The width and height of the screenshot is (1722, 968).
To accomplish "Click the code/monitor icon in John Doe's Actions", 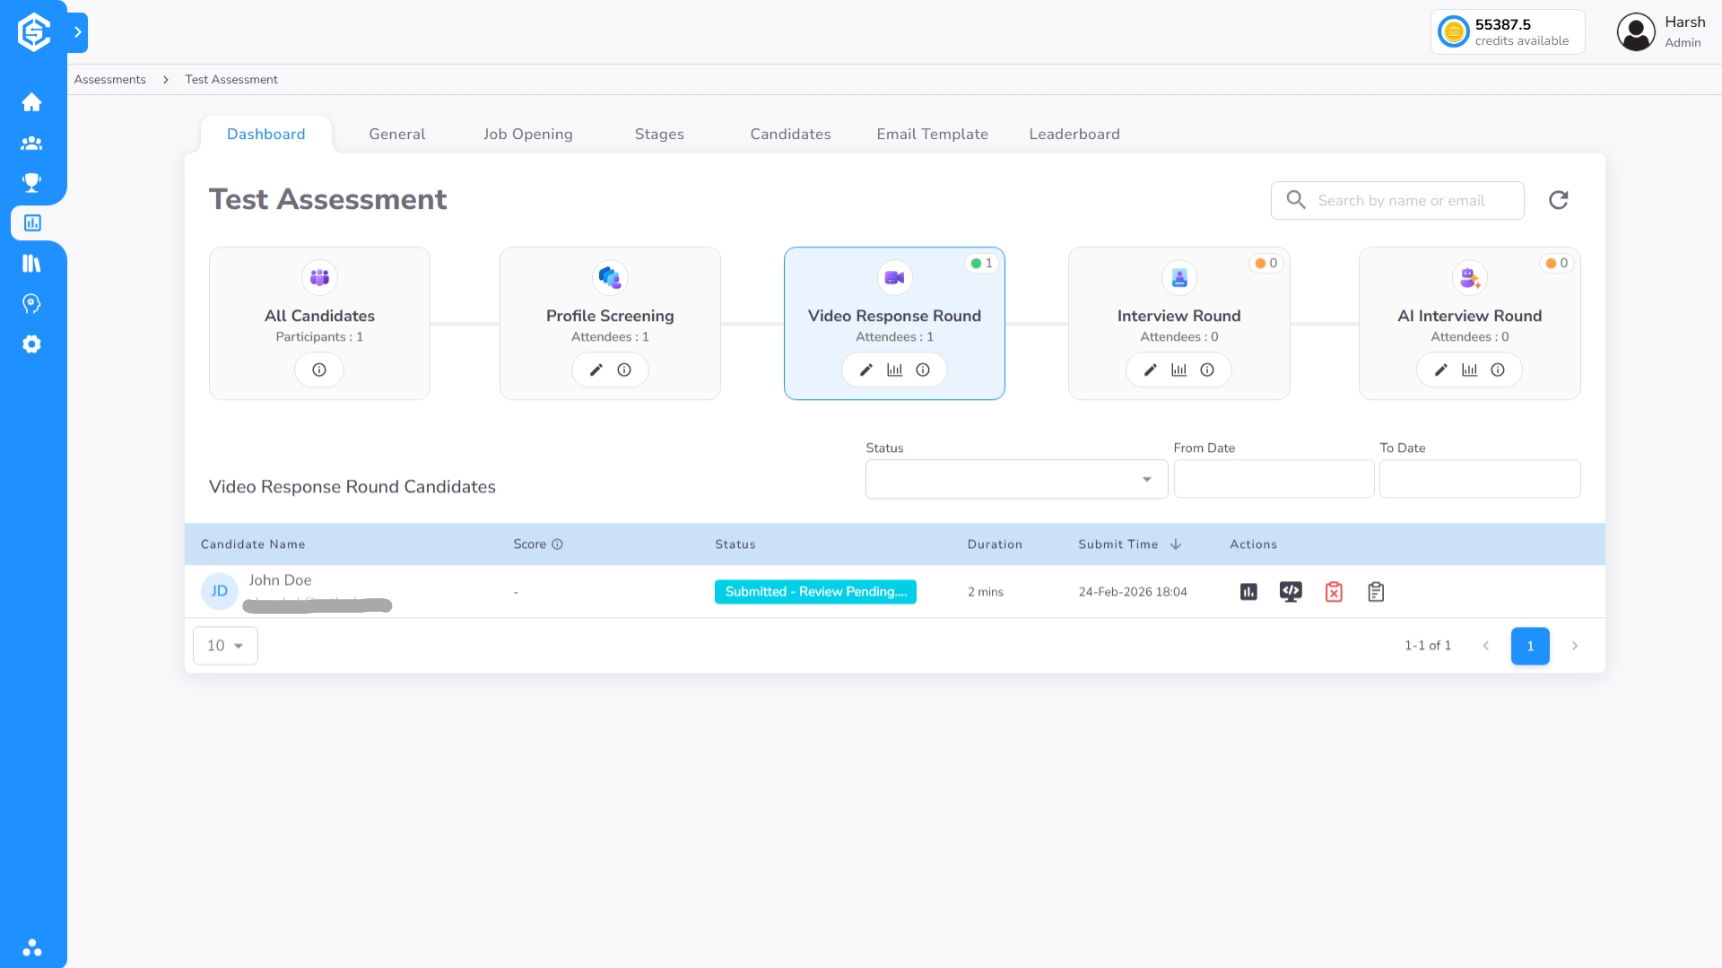I will (1290, 591).
